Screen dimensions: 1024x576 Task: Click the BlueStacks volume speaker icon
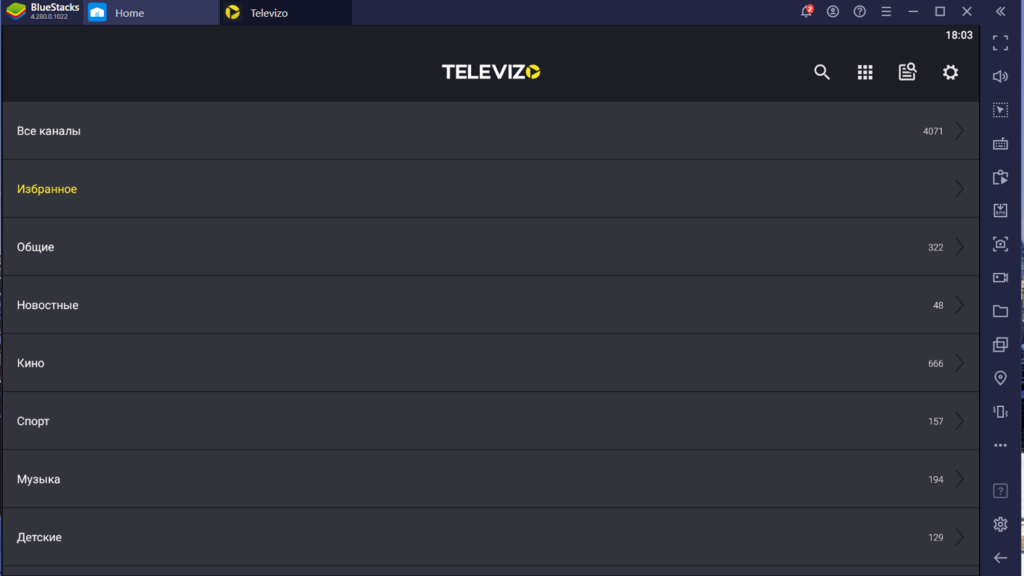click(1000, 76)
